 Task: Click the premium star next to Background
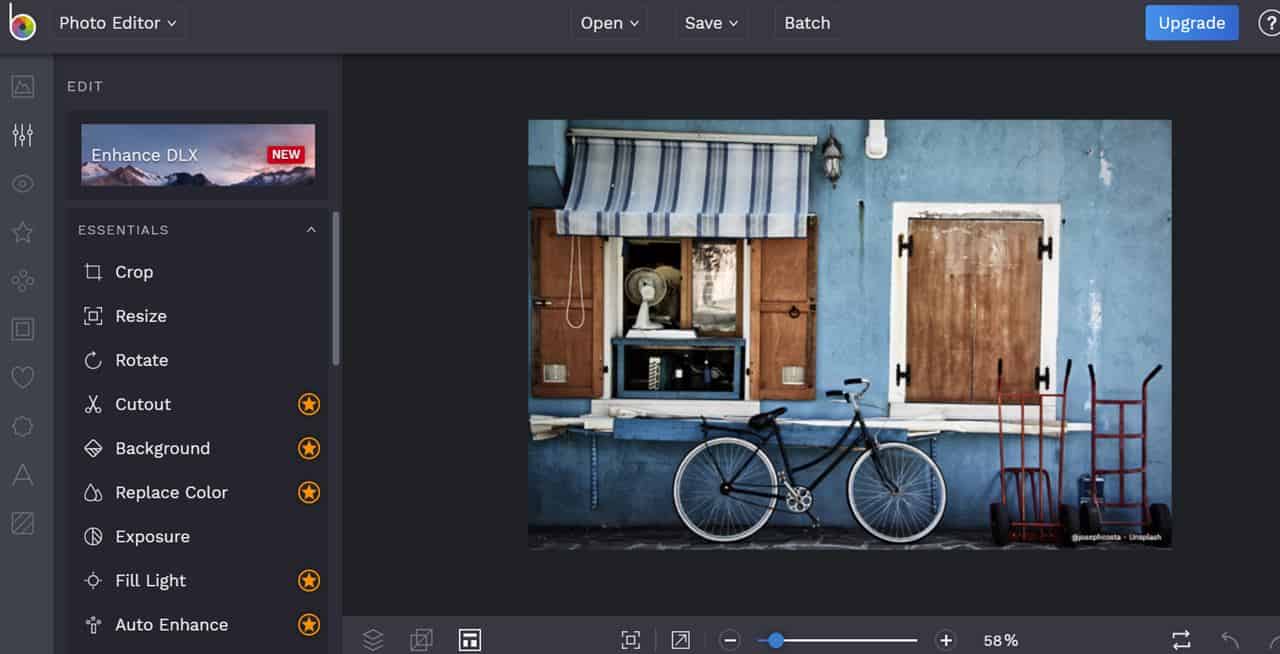[309, 448]
